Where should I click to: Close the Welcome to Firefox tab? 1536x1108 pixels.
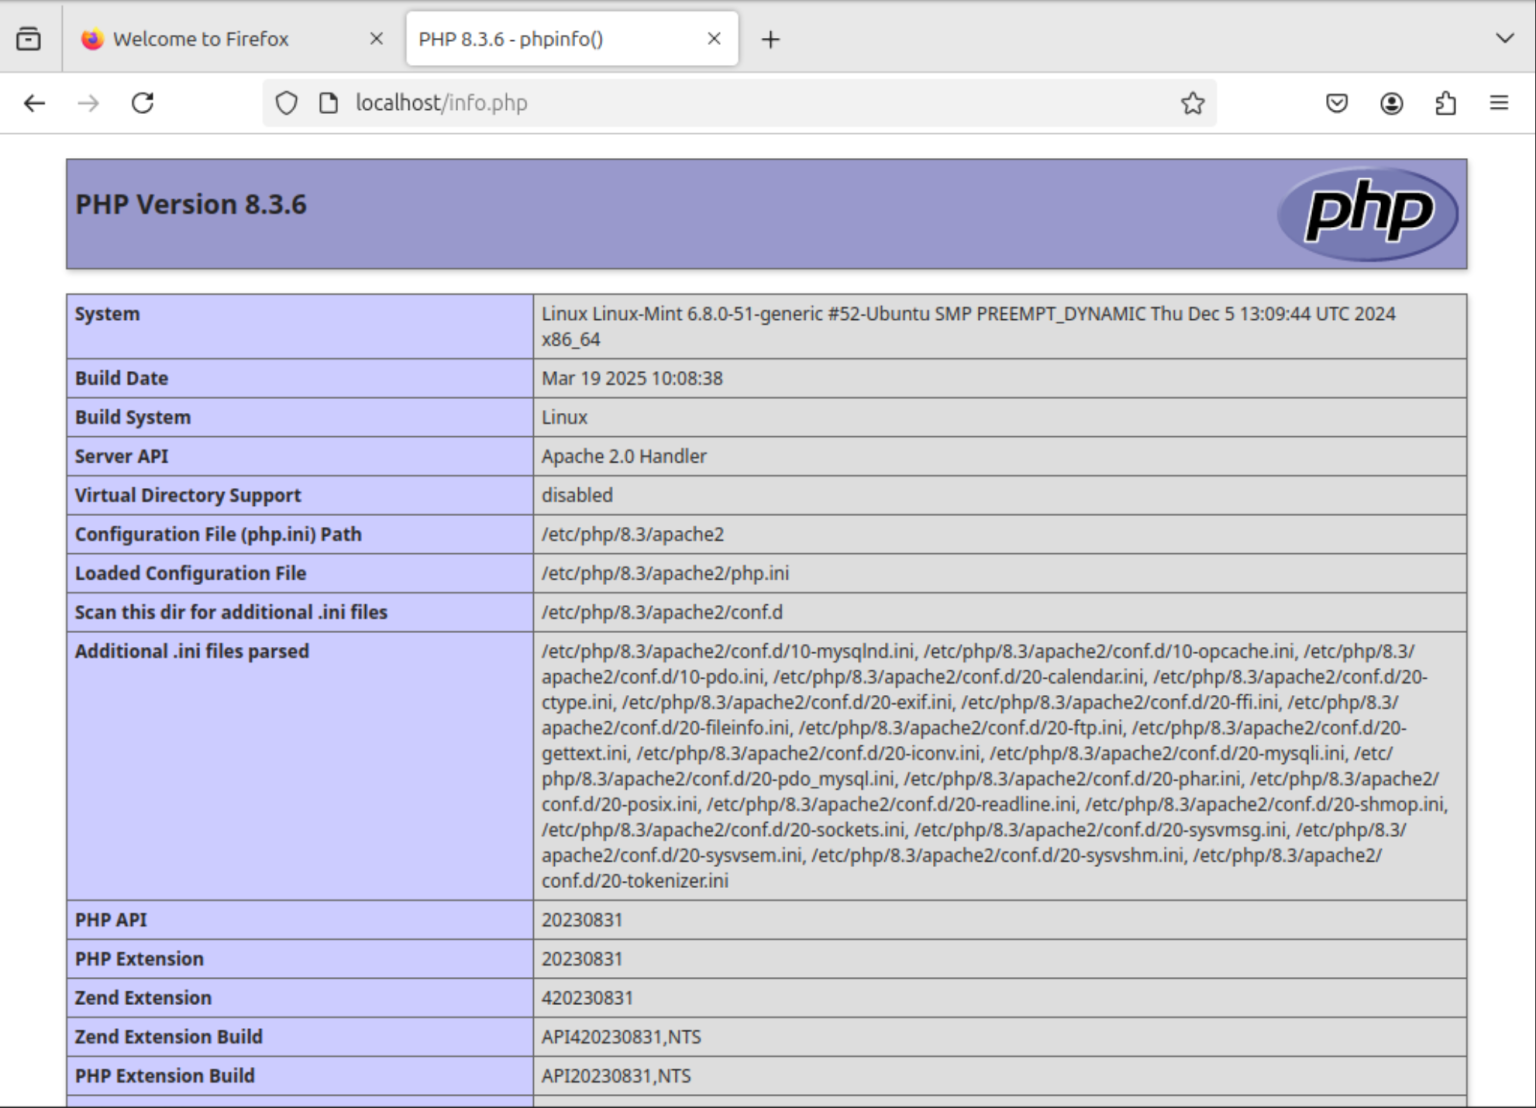point(376,38)
